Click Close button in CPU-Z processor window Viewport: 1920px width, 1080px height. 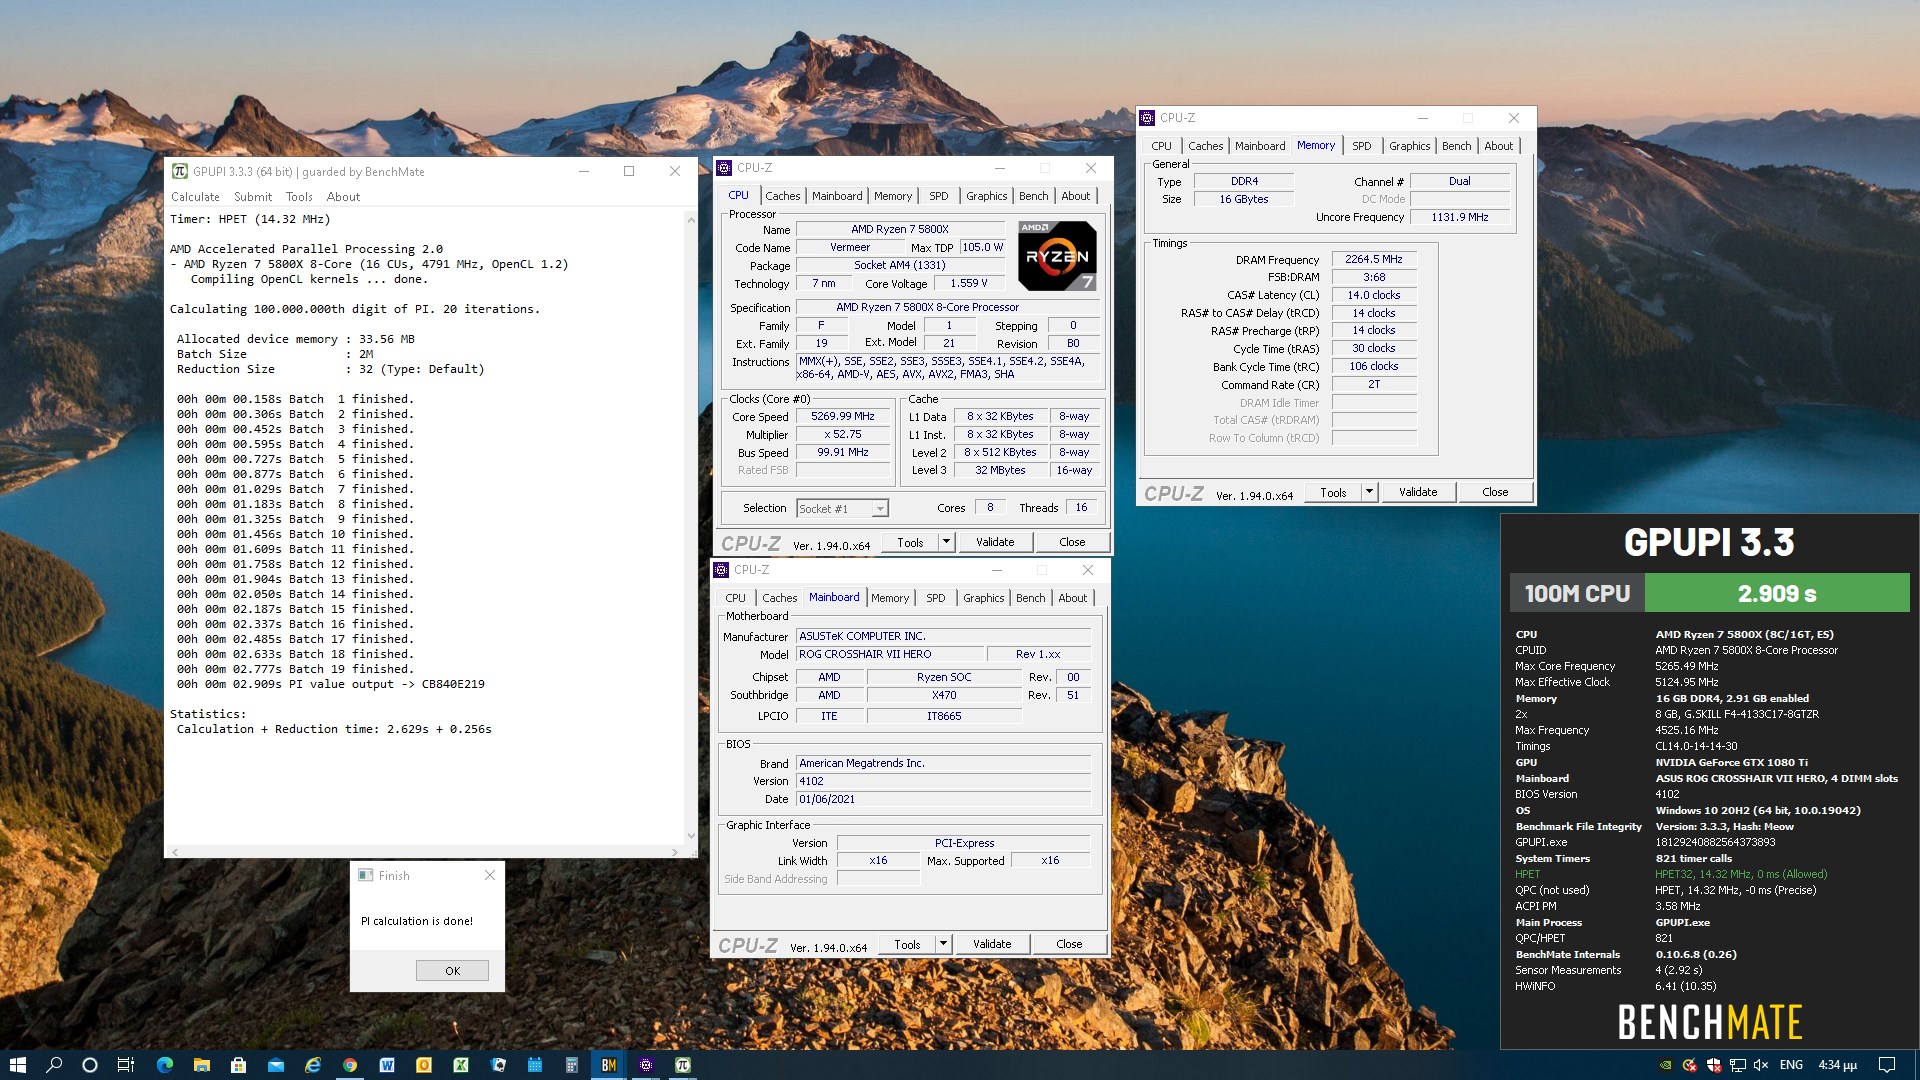pyautogui.click(x=1072, y=542)
